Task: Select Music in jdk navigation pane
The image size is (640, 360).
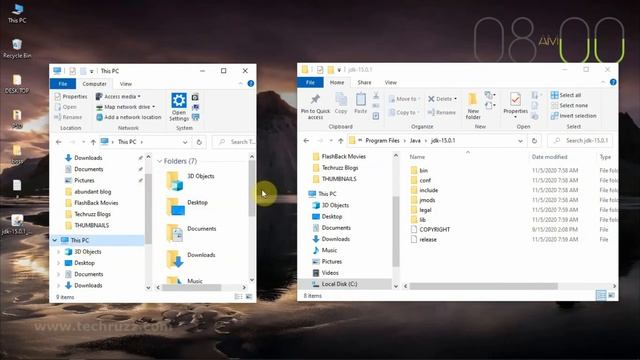Action: coord(325,250)
